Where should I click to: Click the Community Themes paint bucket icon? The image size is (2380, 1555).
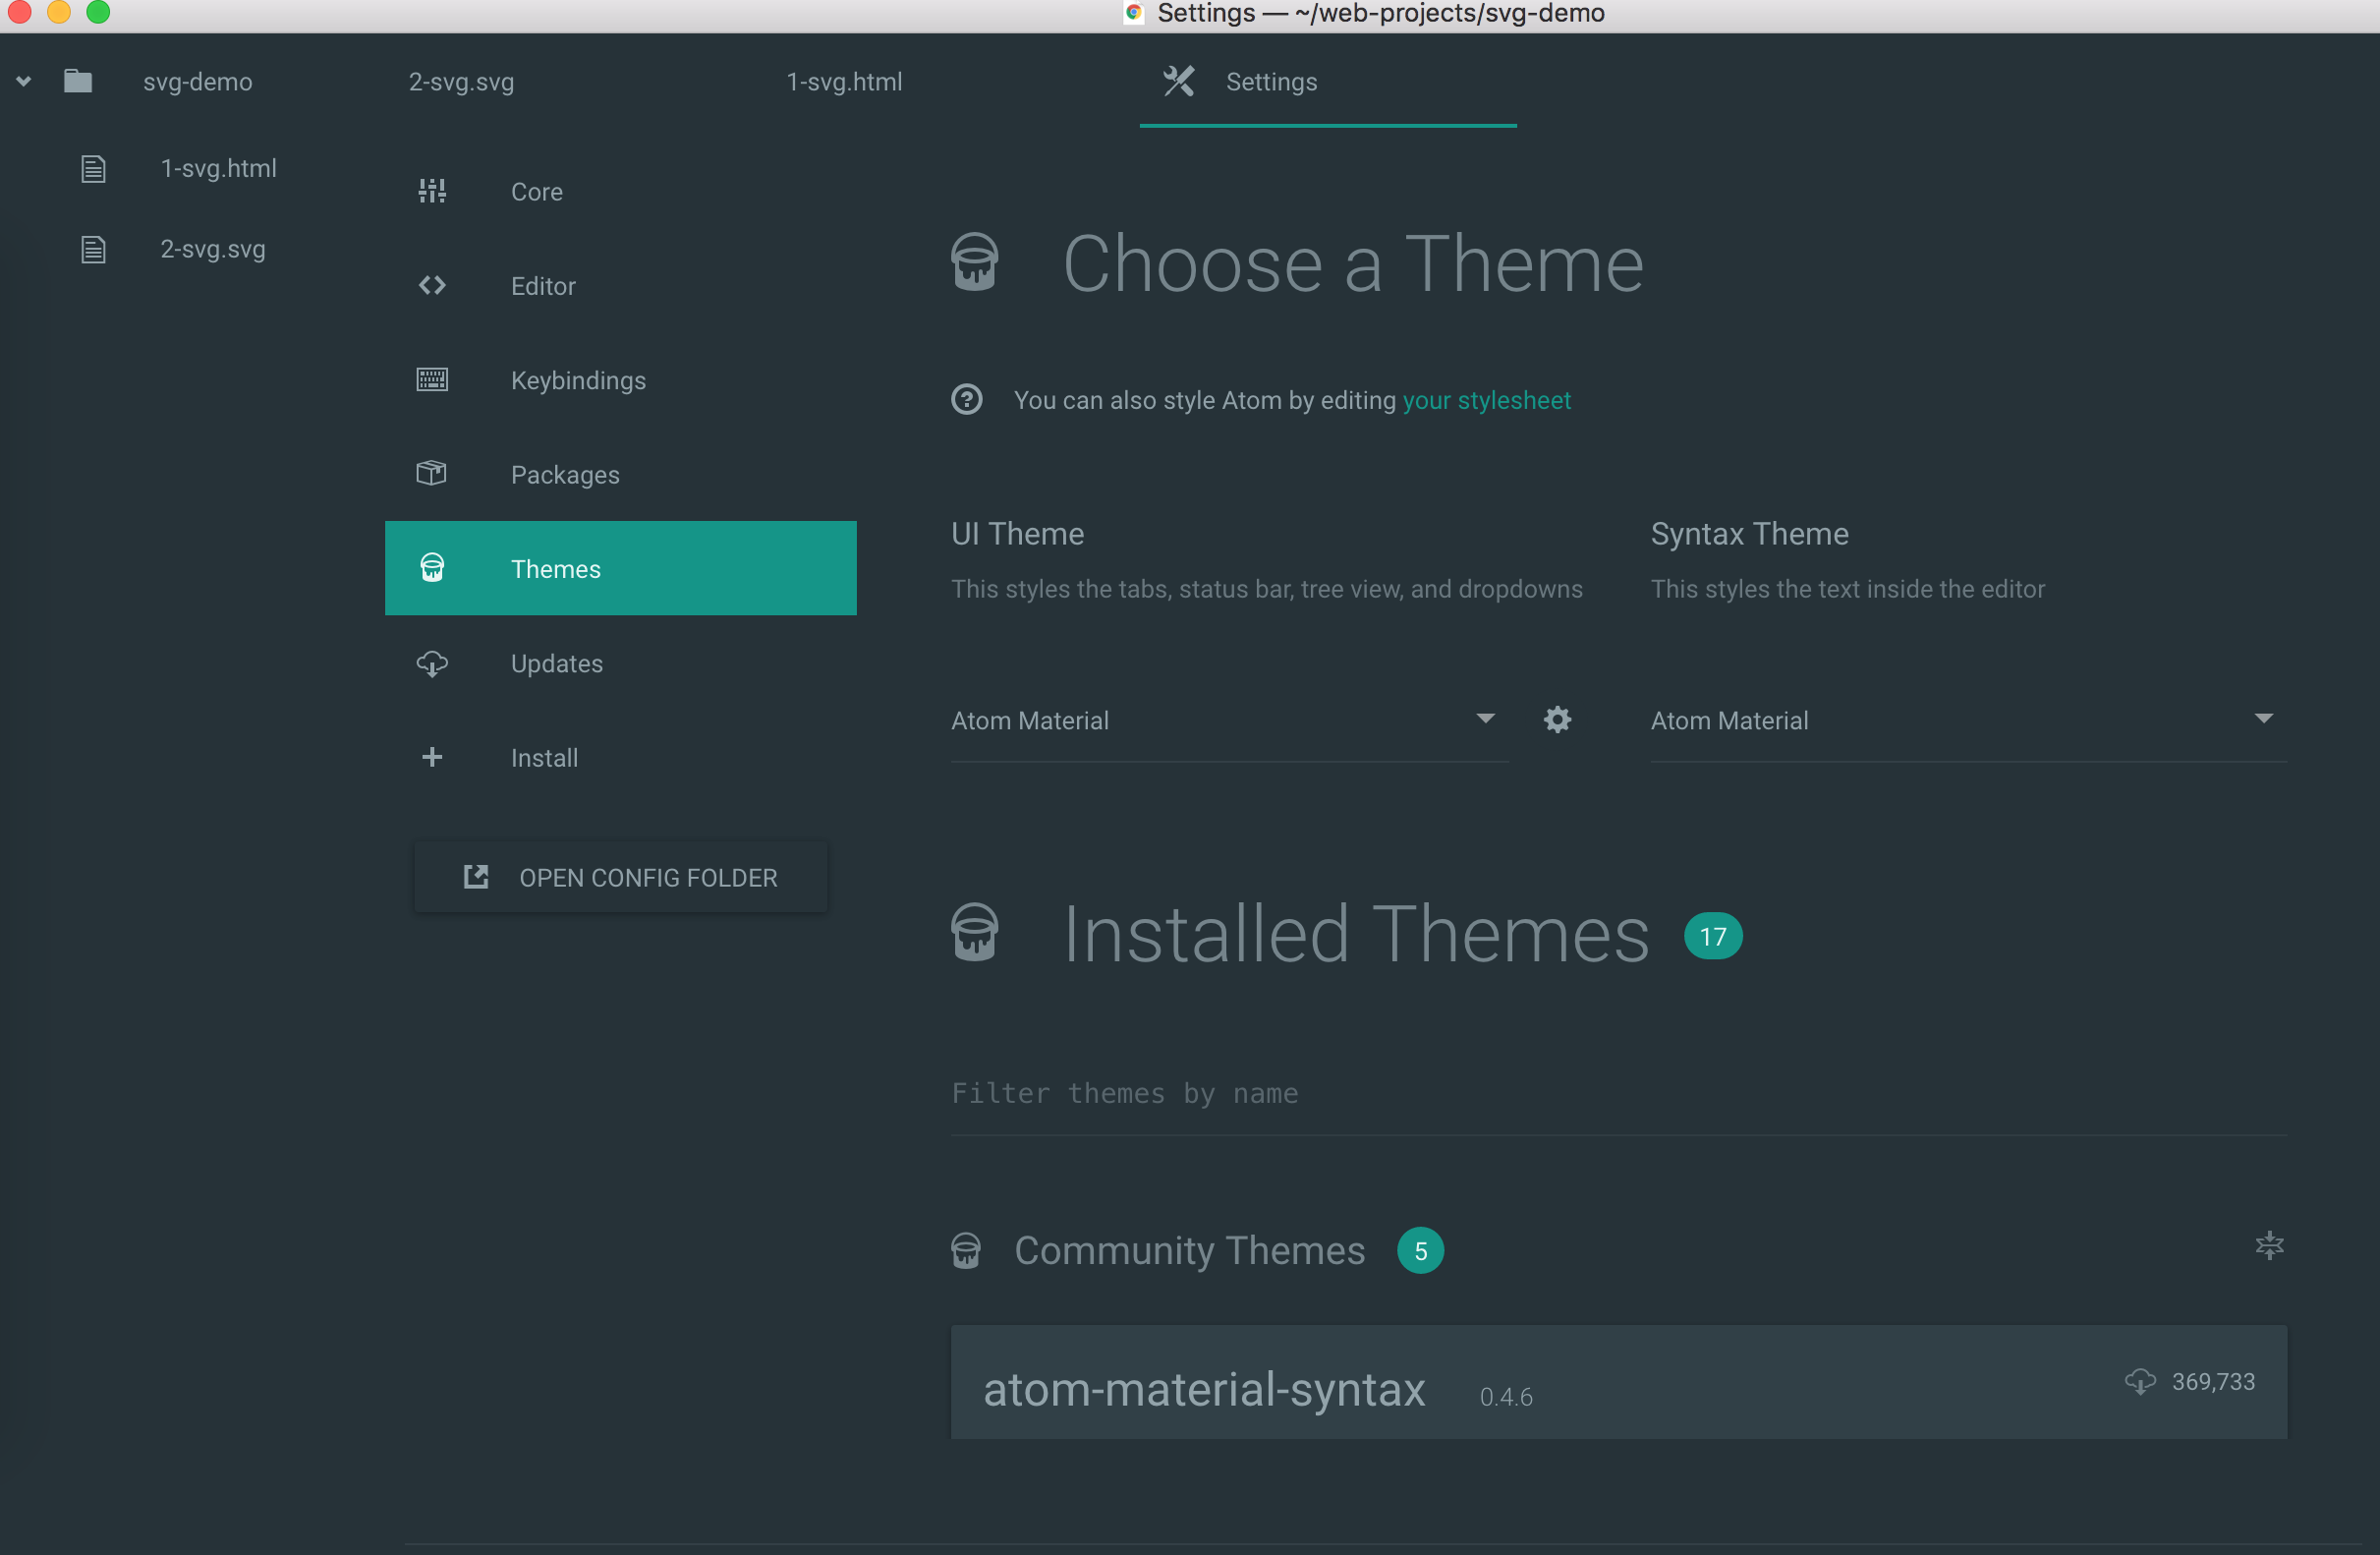click(966, 1250)
